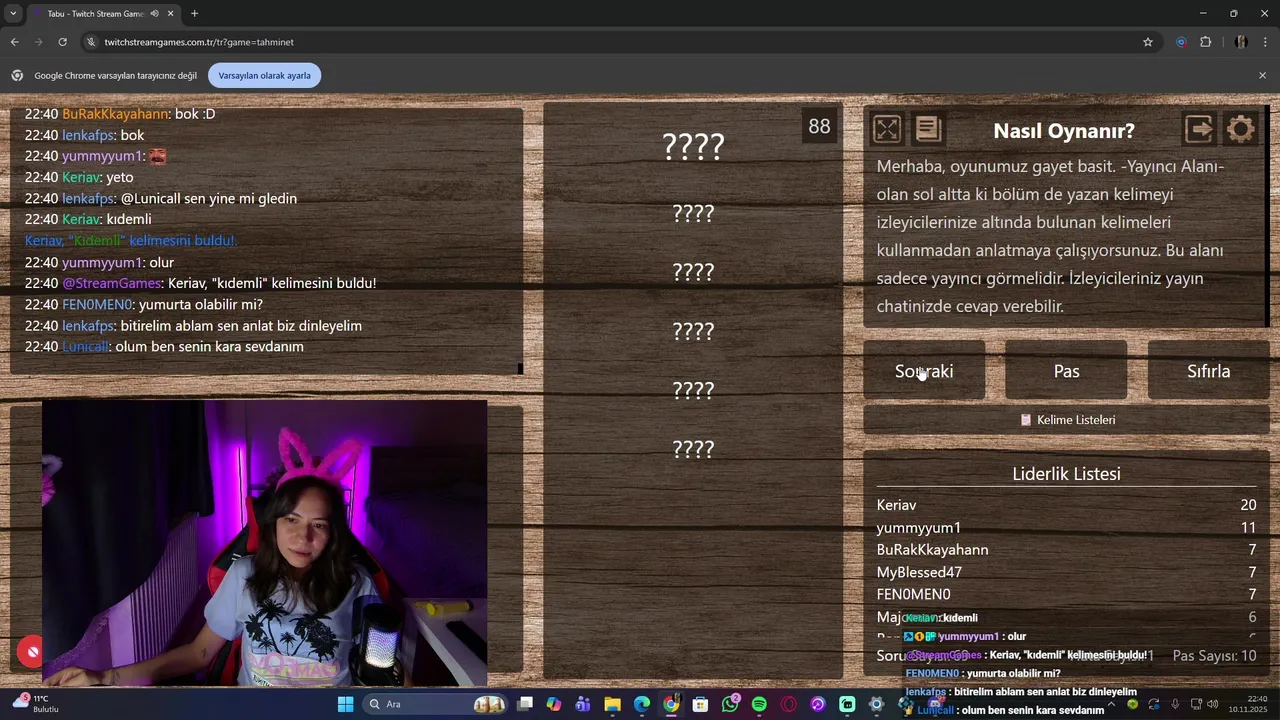
Task: Click chat scrollbar handle at chat panel edge
Action: 520,368
